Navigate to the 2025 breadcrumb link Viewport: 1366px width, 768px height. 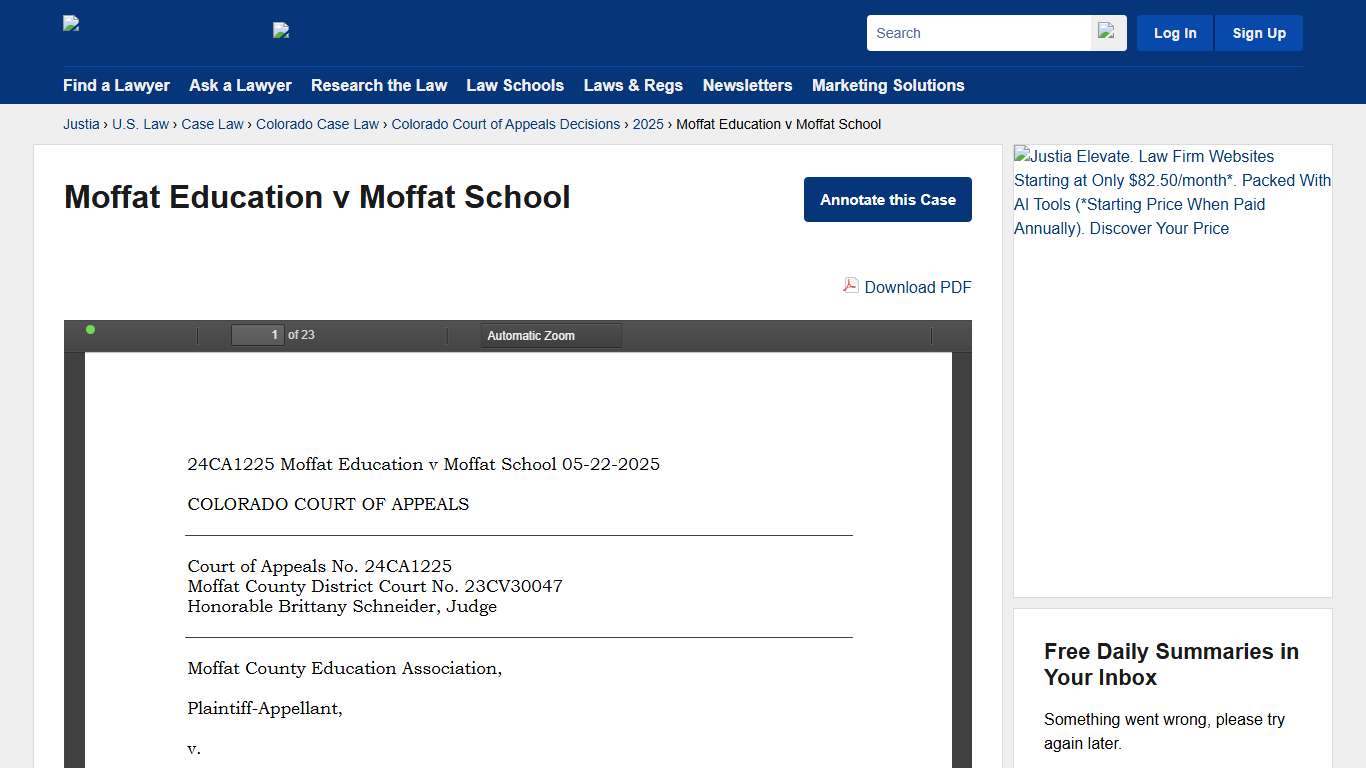pyautogui.click(x=648, y=124)
